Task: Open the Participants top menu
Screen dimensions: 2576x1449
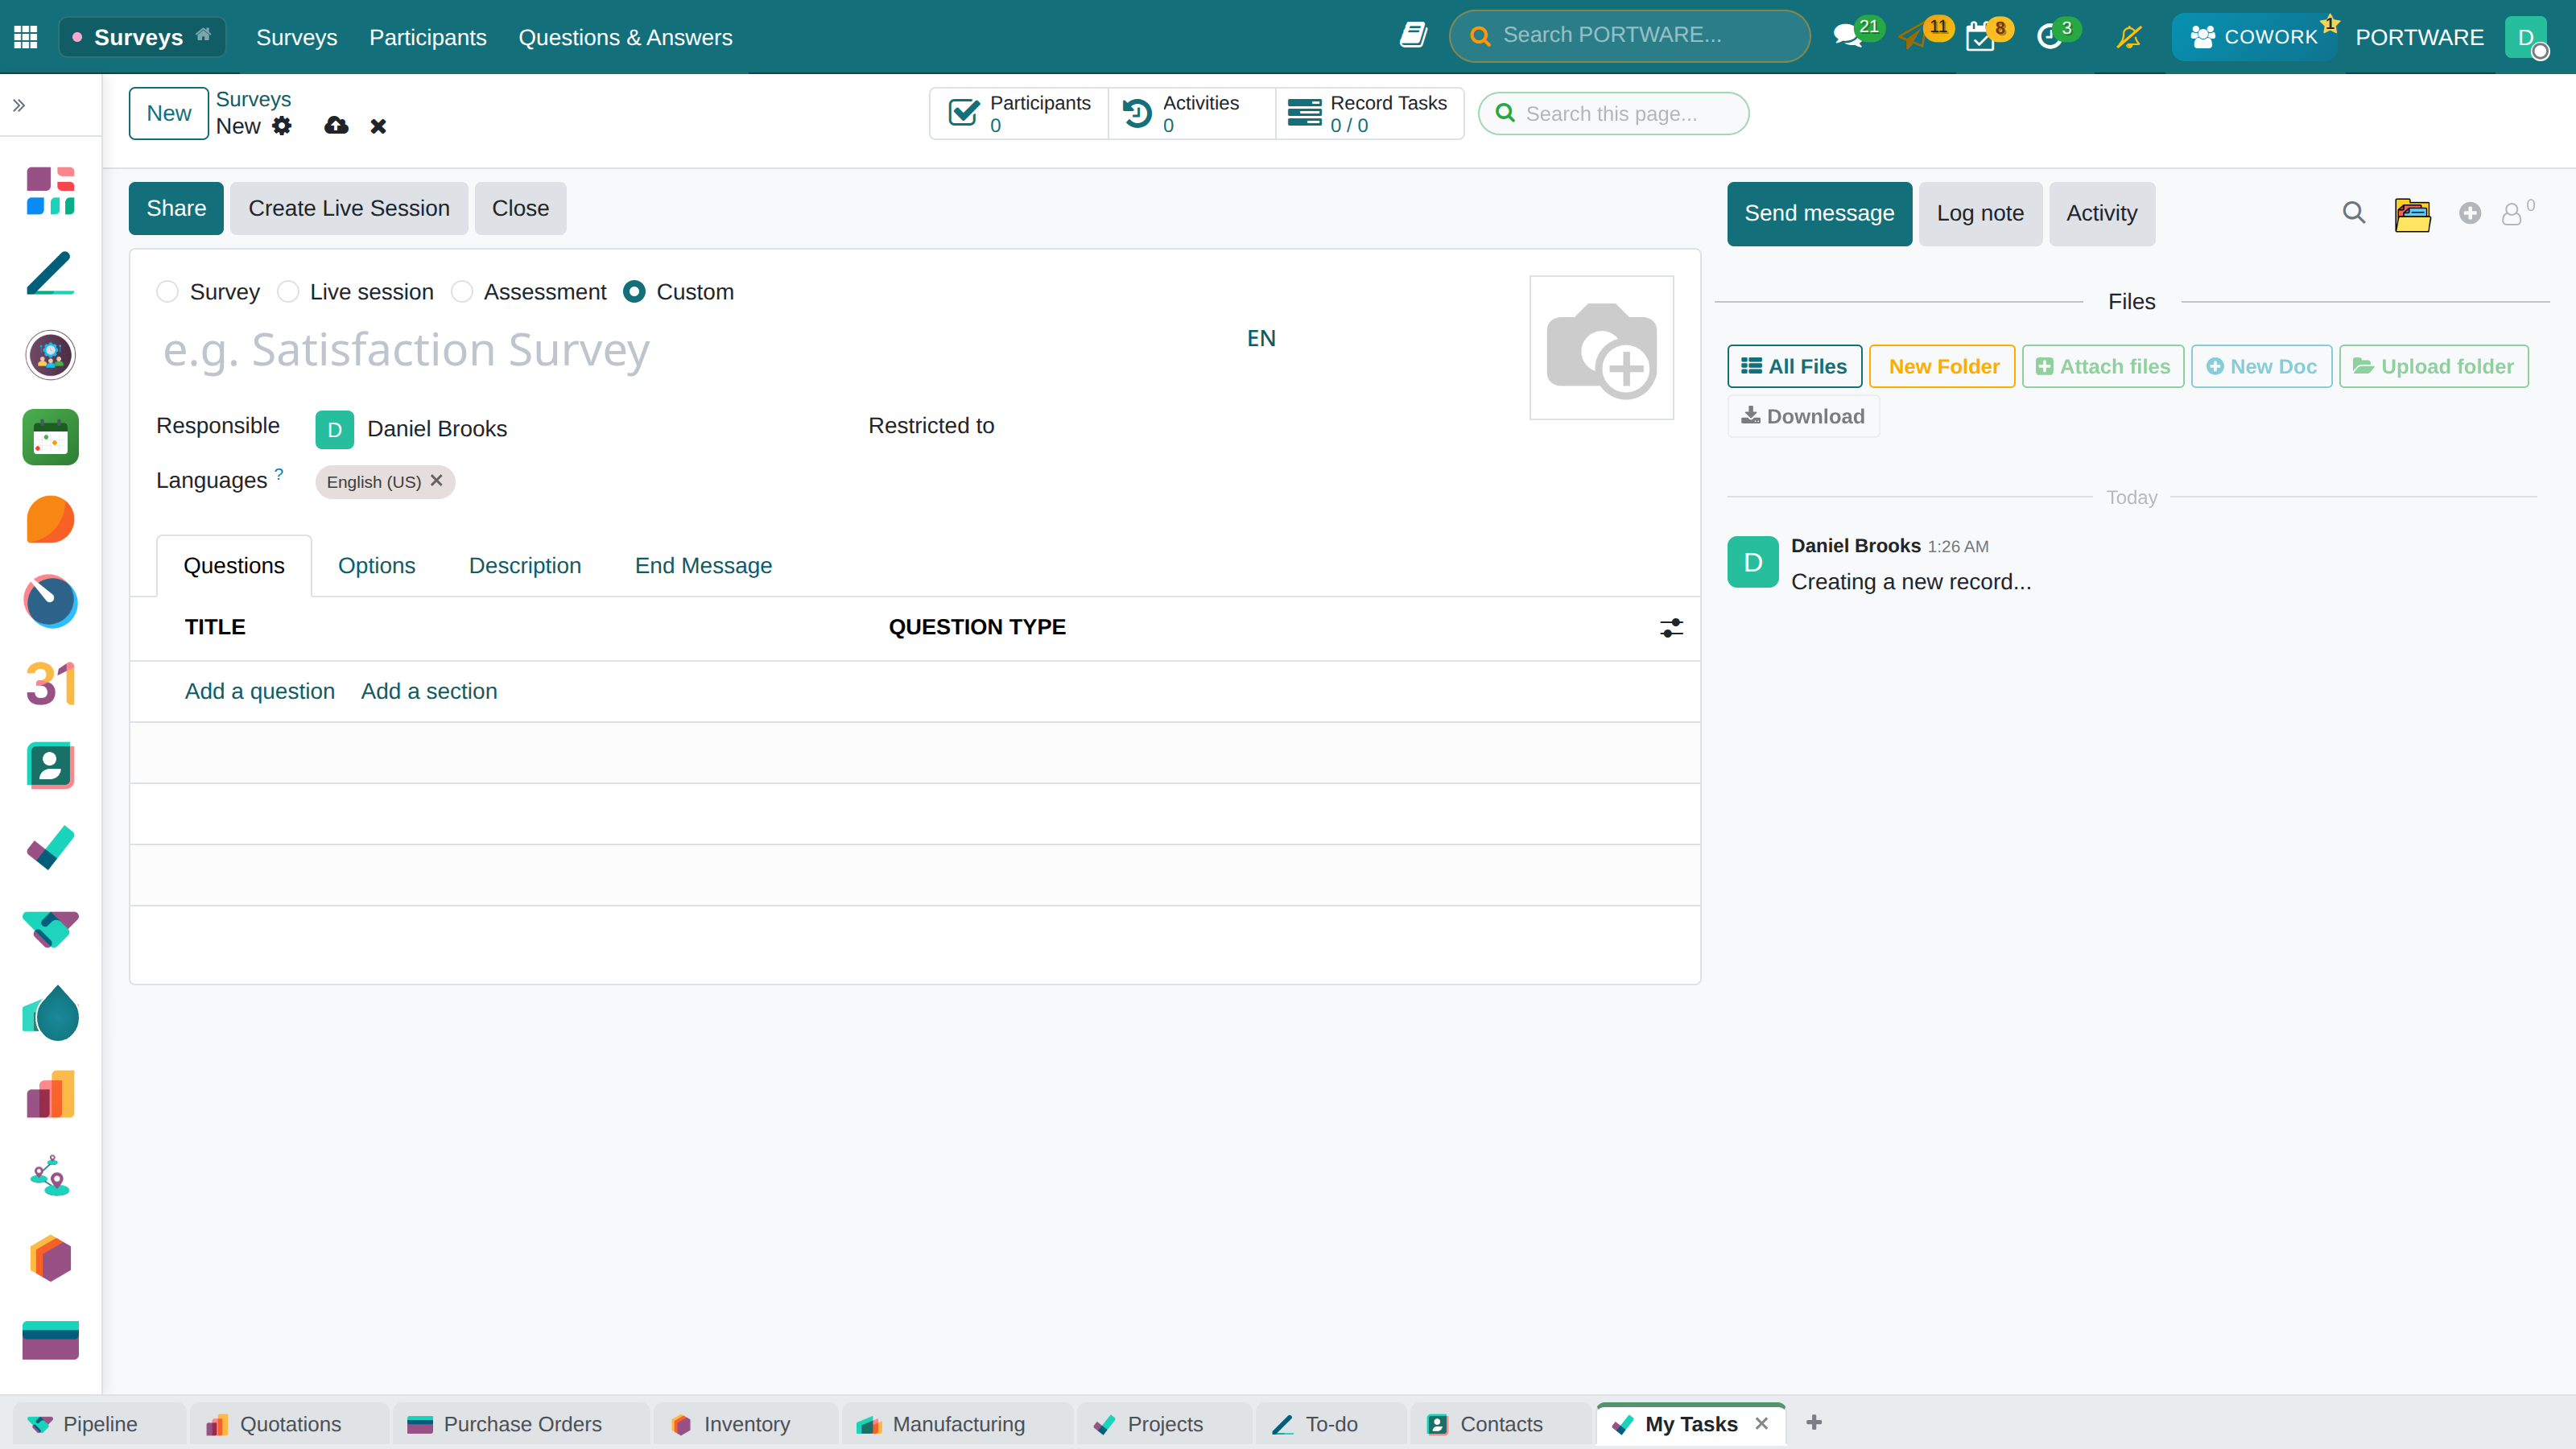Action: [x=428, y=37]
